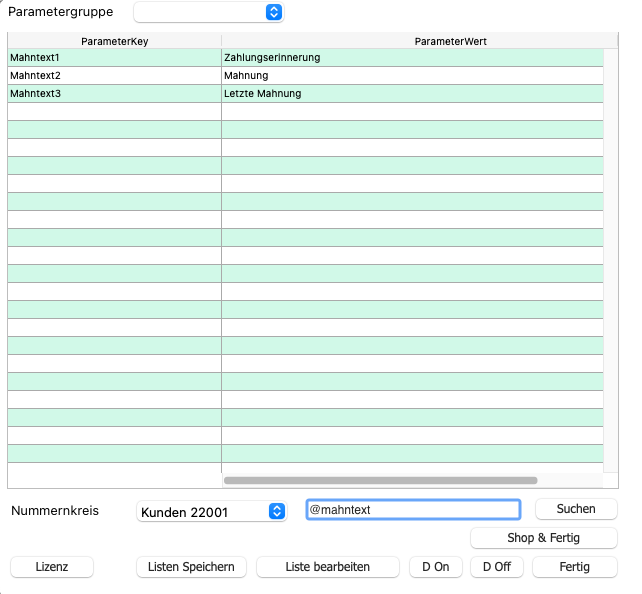Open Lizenz via its button
This screenshot has height=594, width=642.
52,567
